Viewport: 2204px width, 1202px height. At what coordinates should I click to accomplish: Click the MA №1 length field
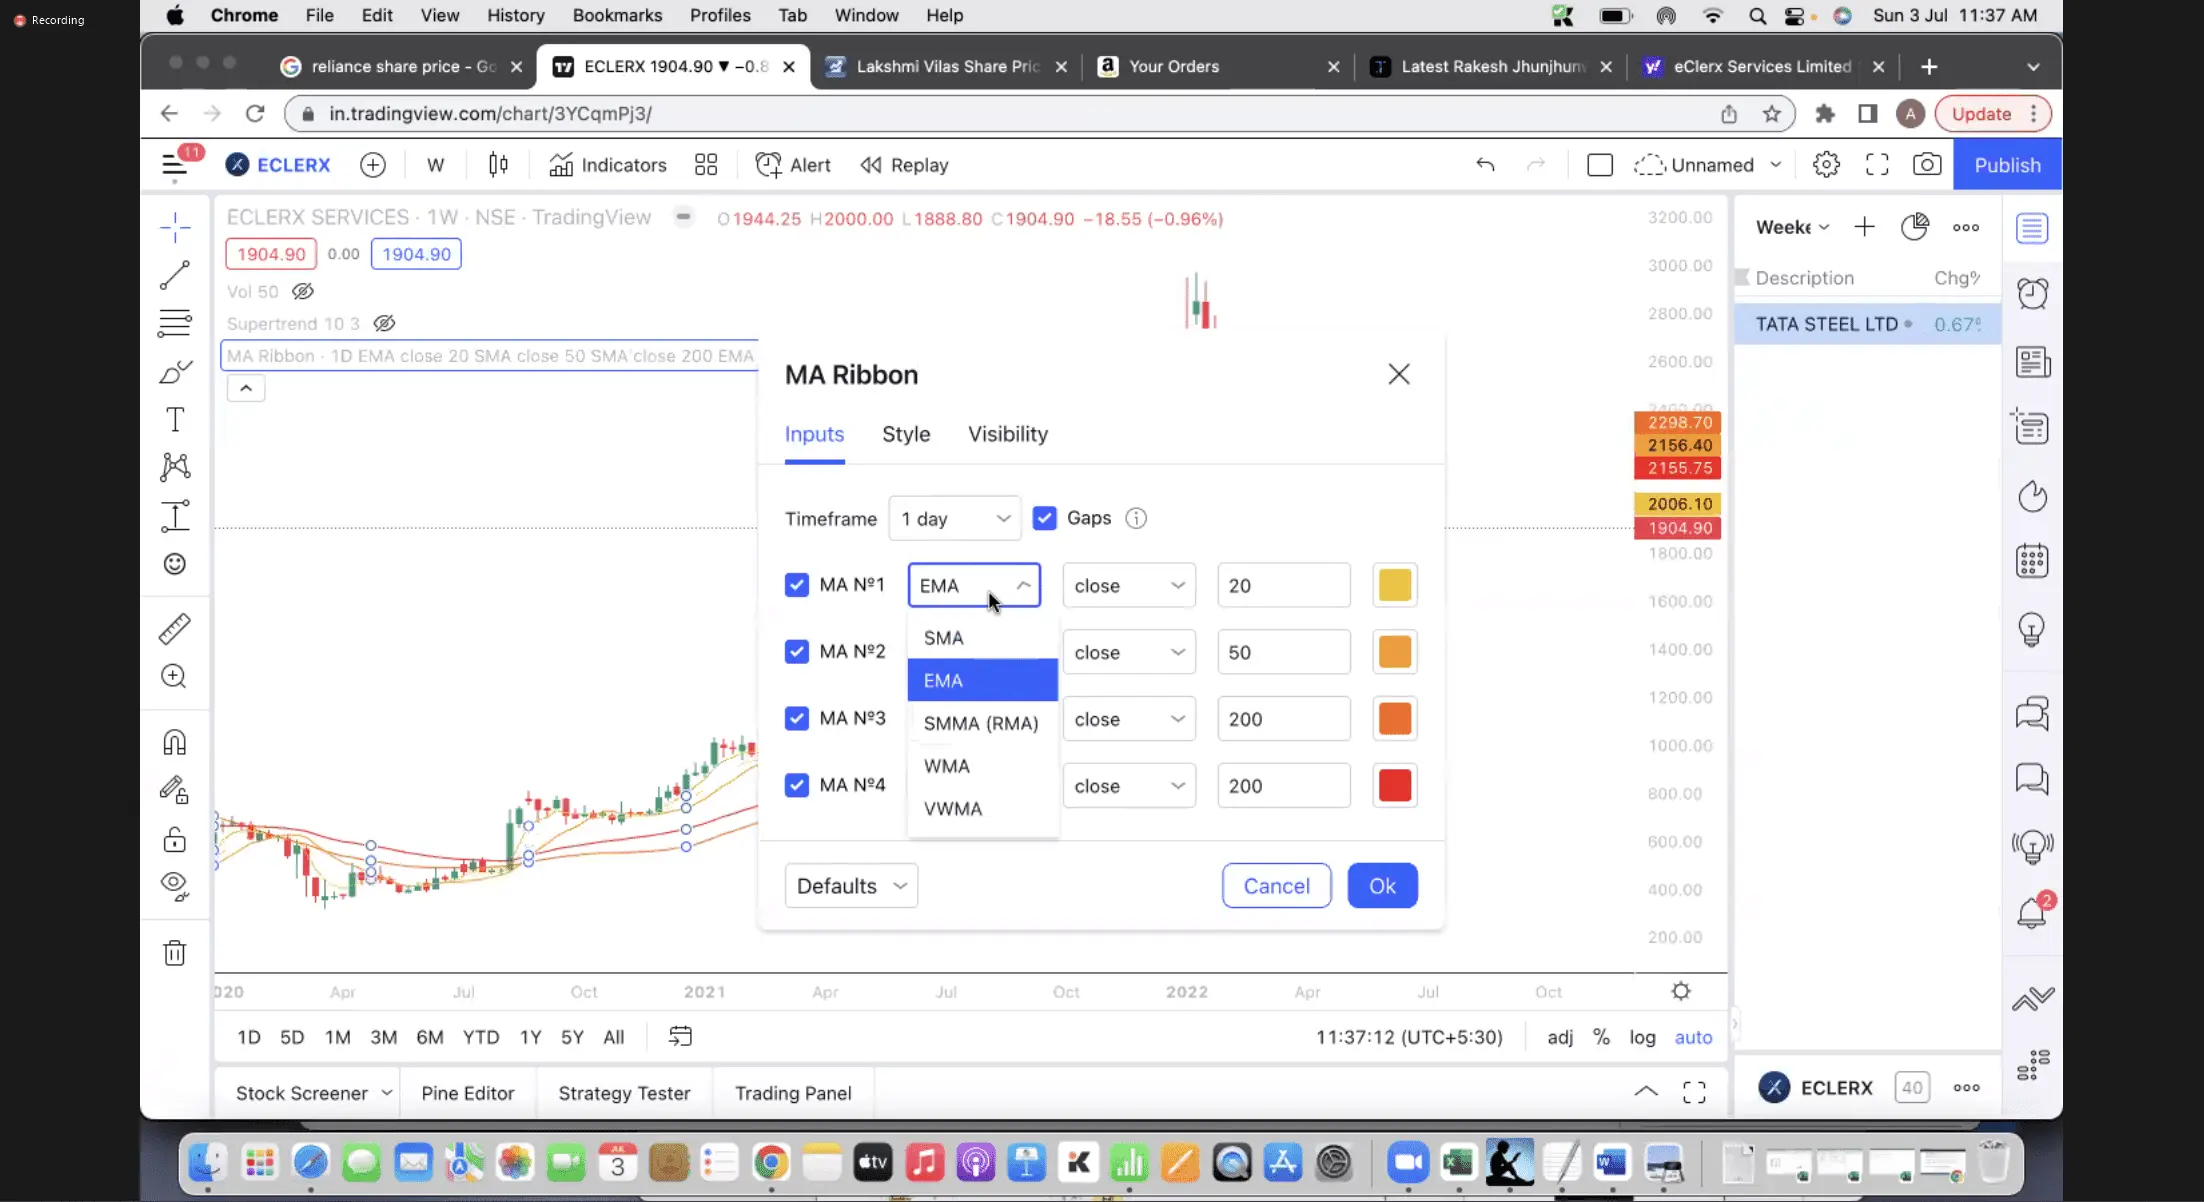(x=1282, y=586)
